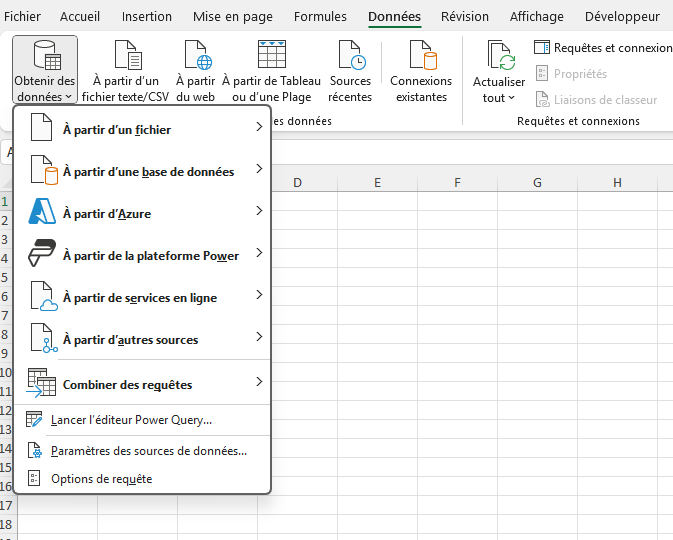Screen dimensions: 673x540
Task: Click the À partir du web globe icon
Action: coord(198,55)
